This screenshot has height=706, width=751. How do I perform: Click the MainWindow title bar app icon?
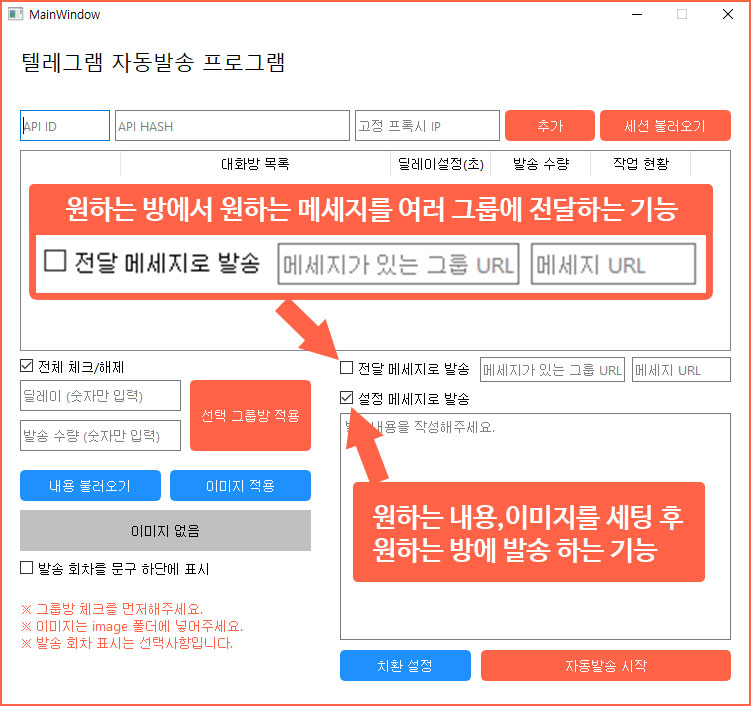pyautogui.click(x=16, y=14)
